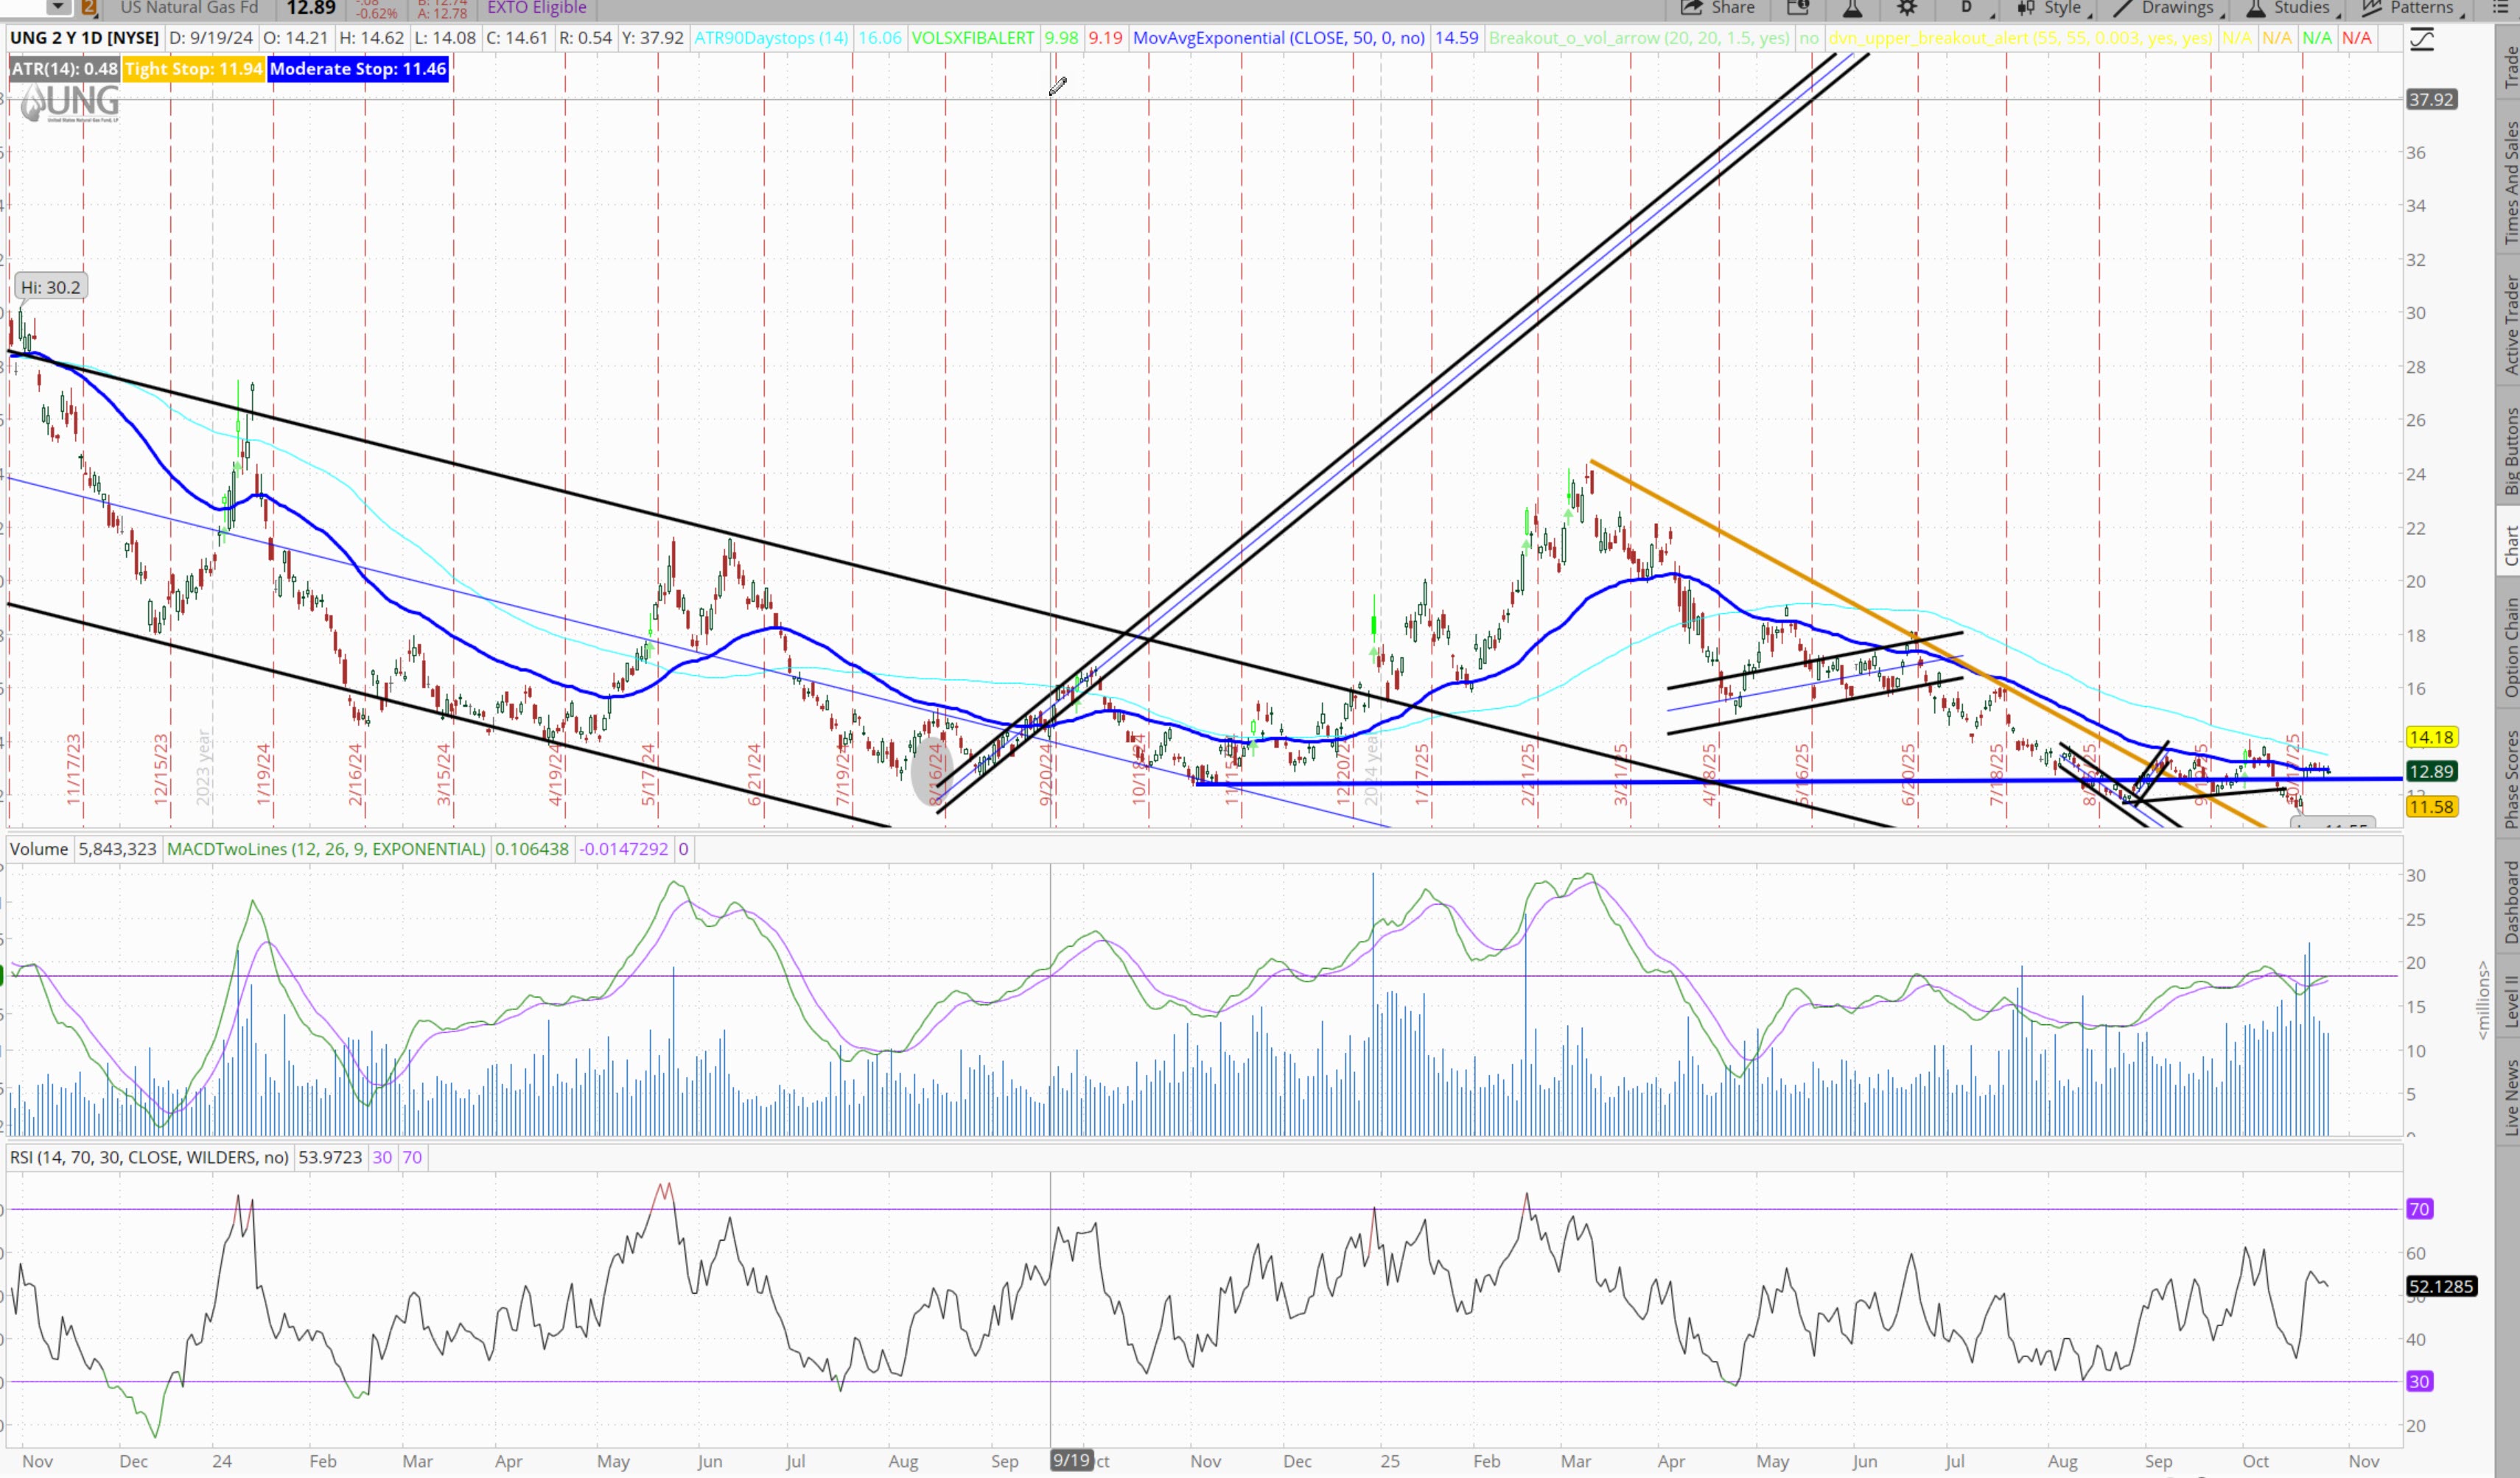This screenshot has width=2520, height=1478.
Task: Click the chart scale curve icon
Action: (2422, 40)
